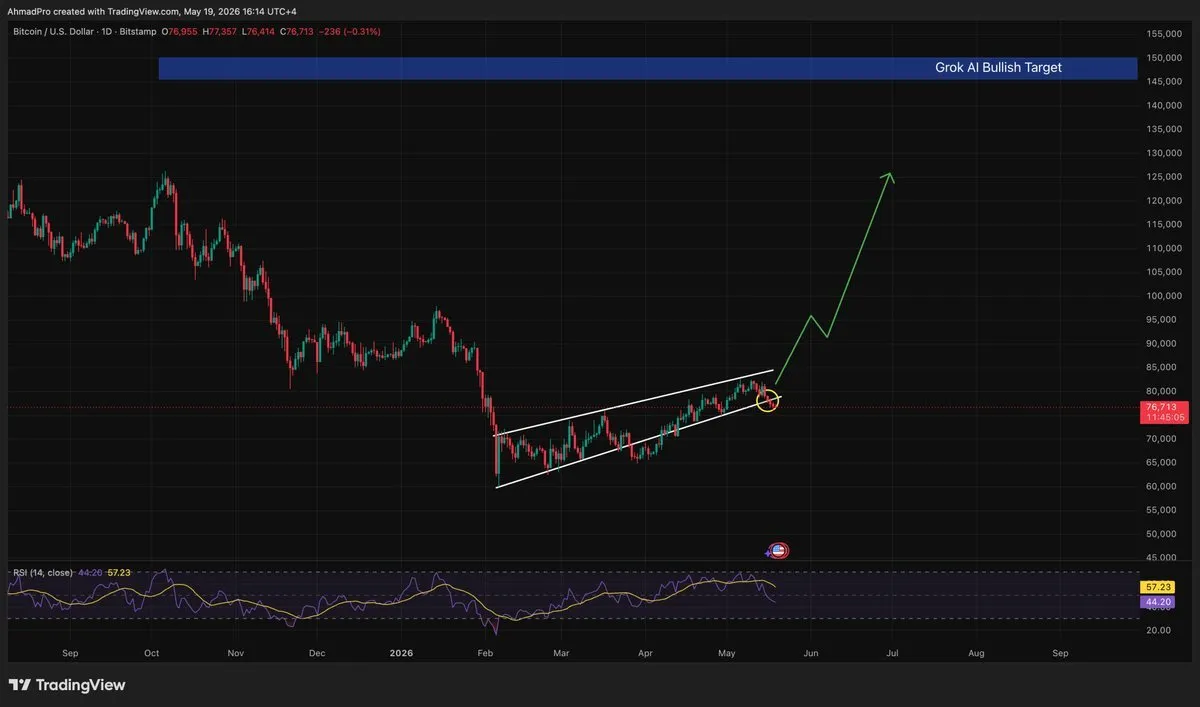Click the 140,000 price axis label
The width and height of the screenshot is (1200, 707).
click(1164, 105)
